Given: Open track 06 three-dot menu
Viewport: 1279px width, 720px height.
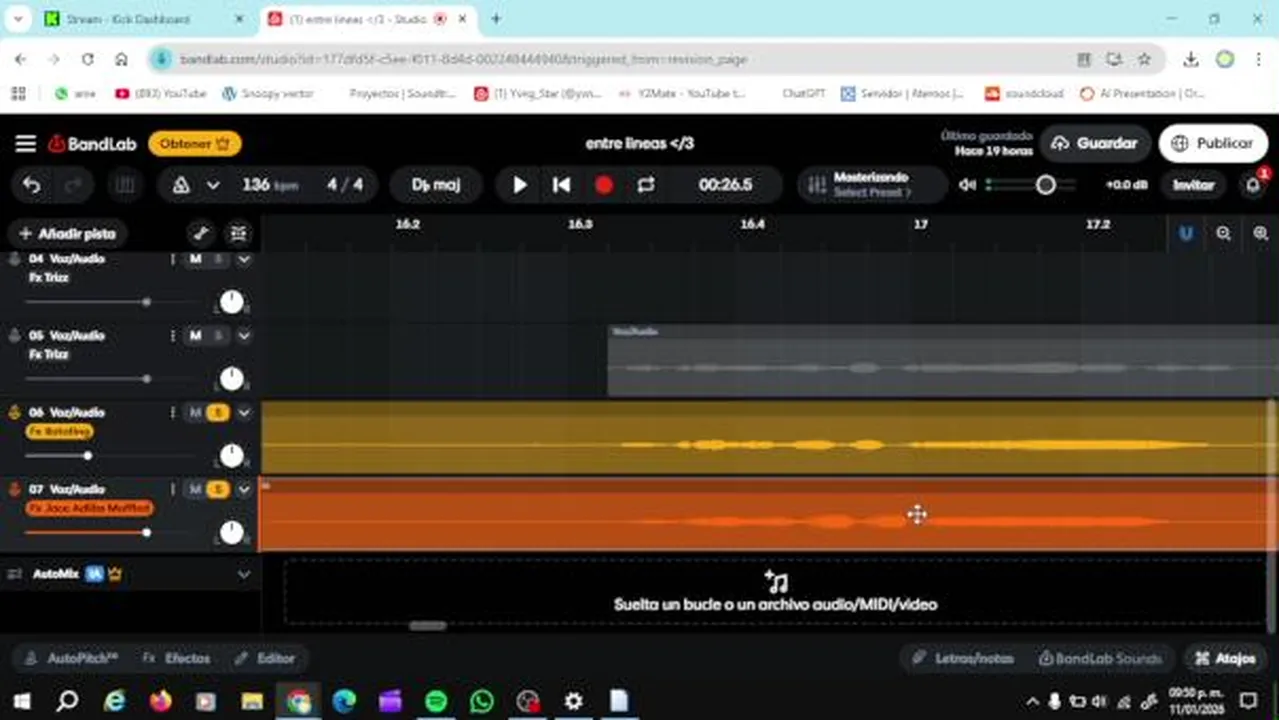Looking at the screenshot, I should pyautogui.click(x=172, y=412).
